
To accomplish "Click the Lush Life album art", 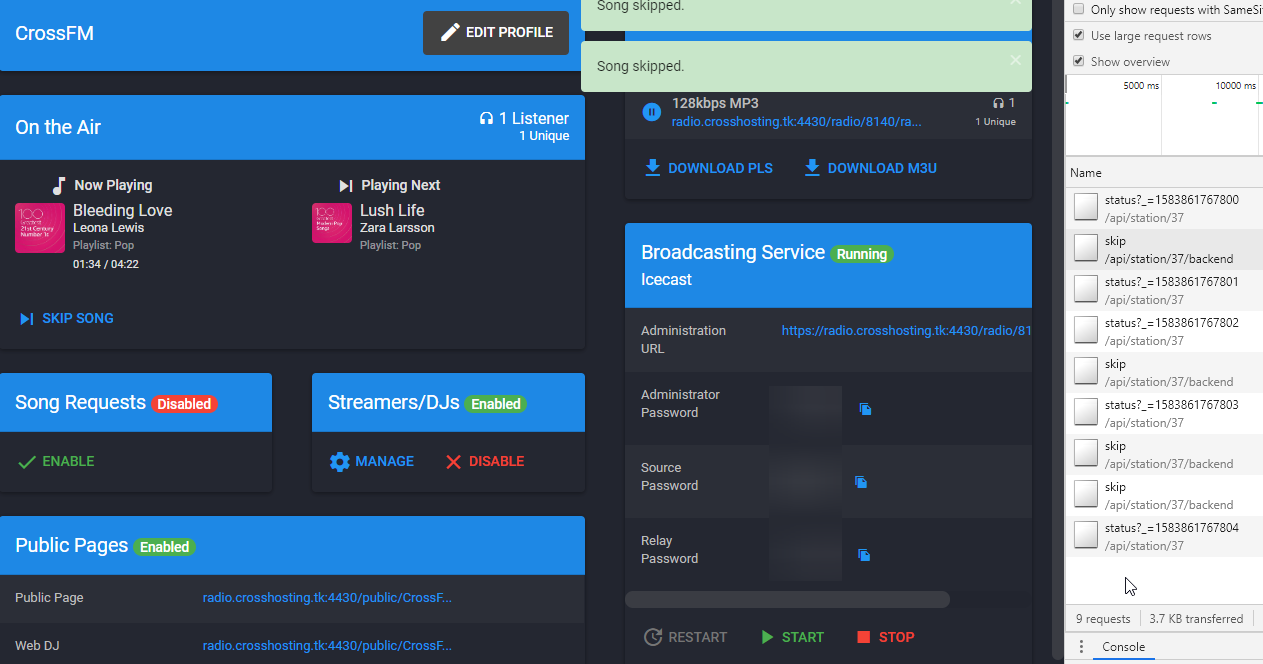I will pos(332,223).
